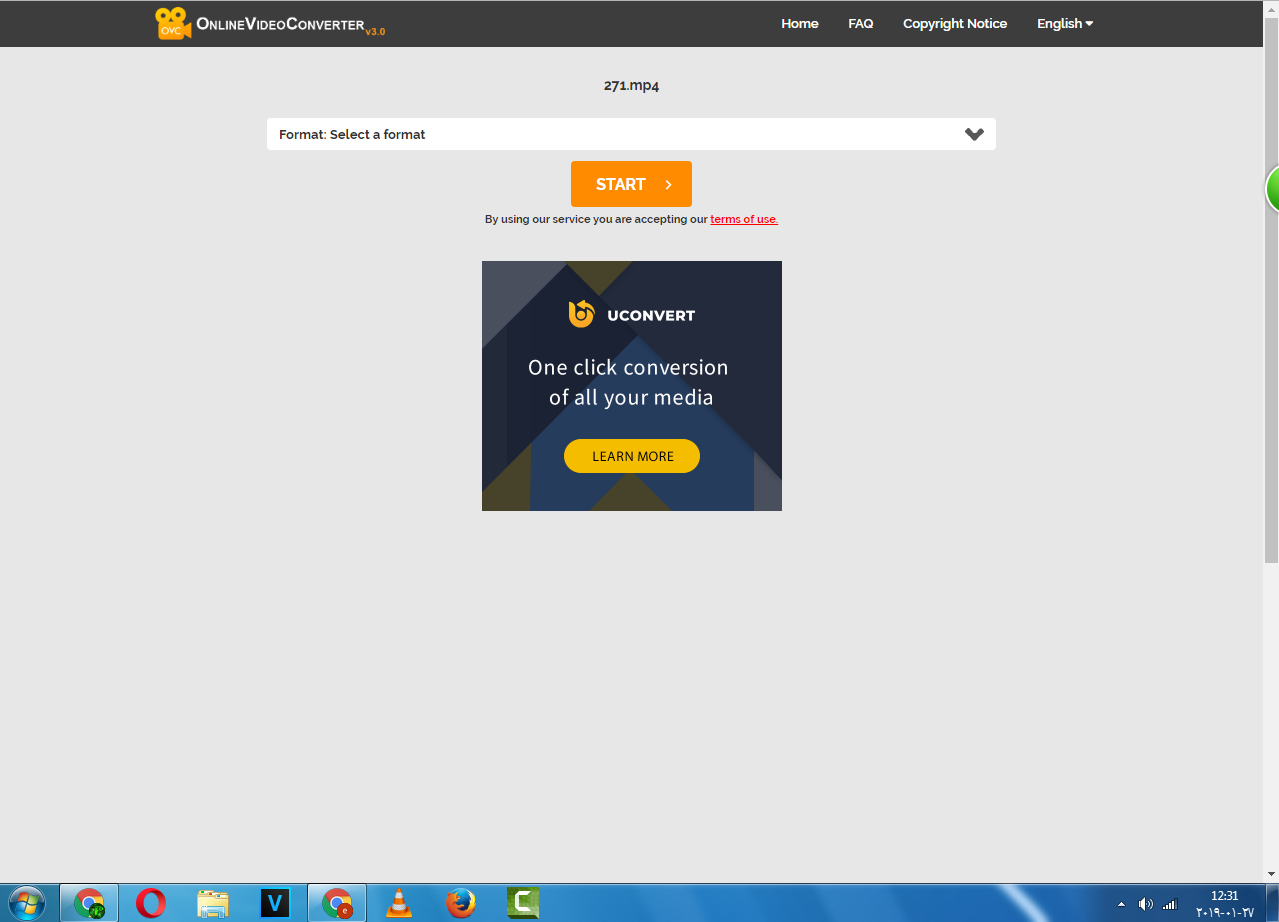Open Firefox from the taskbar
The width and height of the screenshot is (1279, 922).
(461, 903)
